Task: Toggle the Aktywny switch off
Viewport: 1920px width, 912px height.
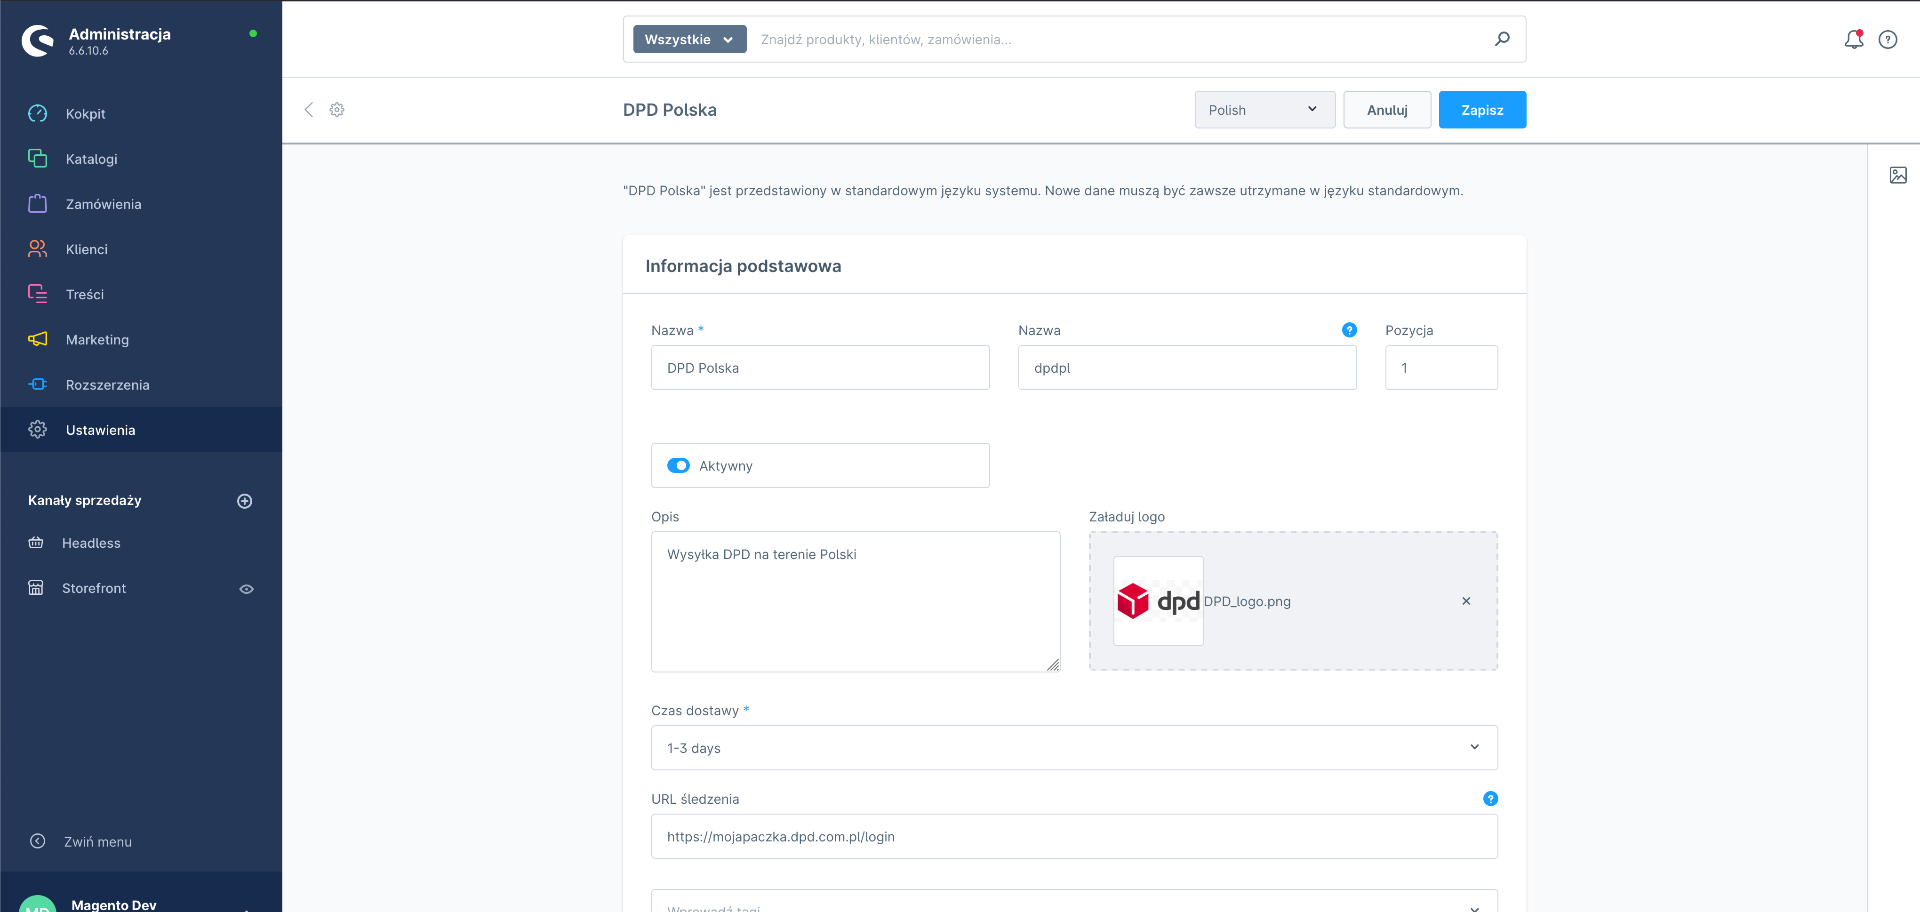Action: (x=679, y=466)
